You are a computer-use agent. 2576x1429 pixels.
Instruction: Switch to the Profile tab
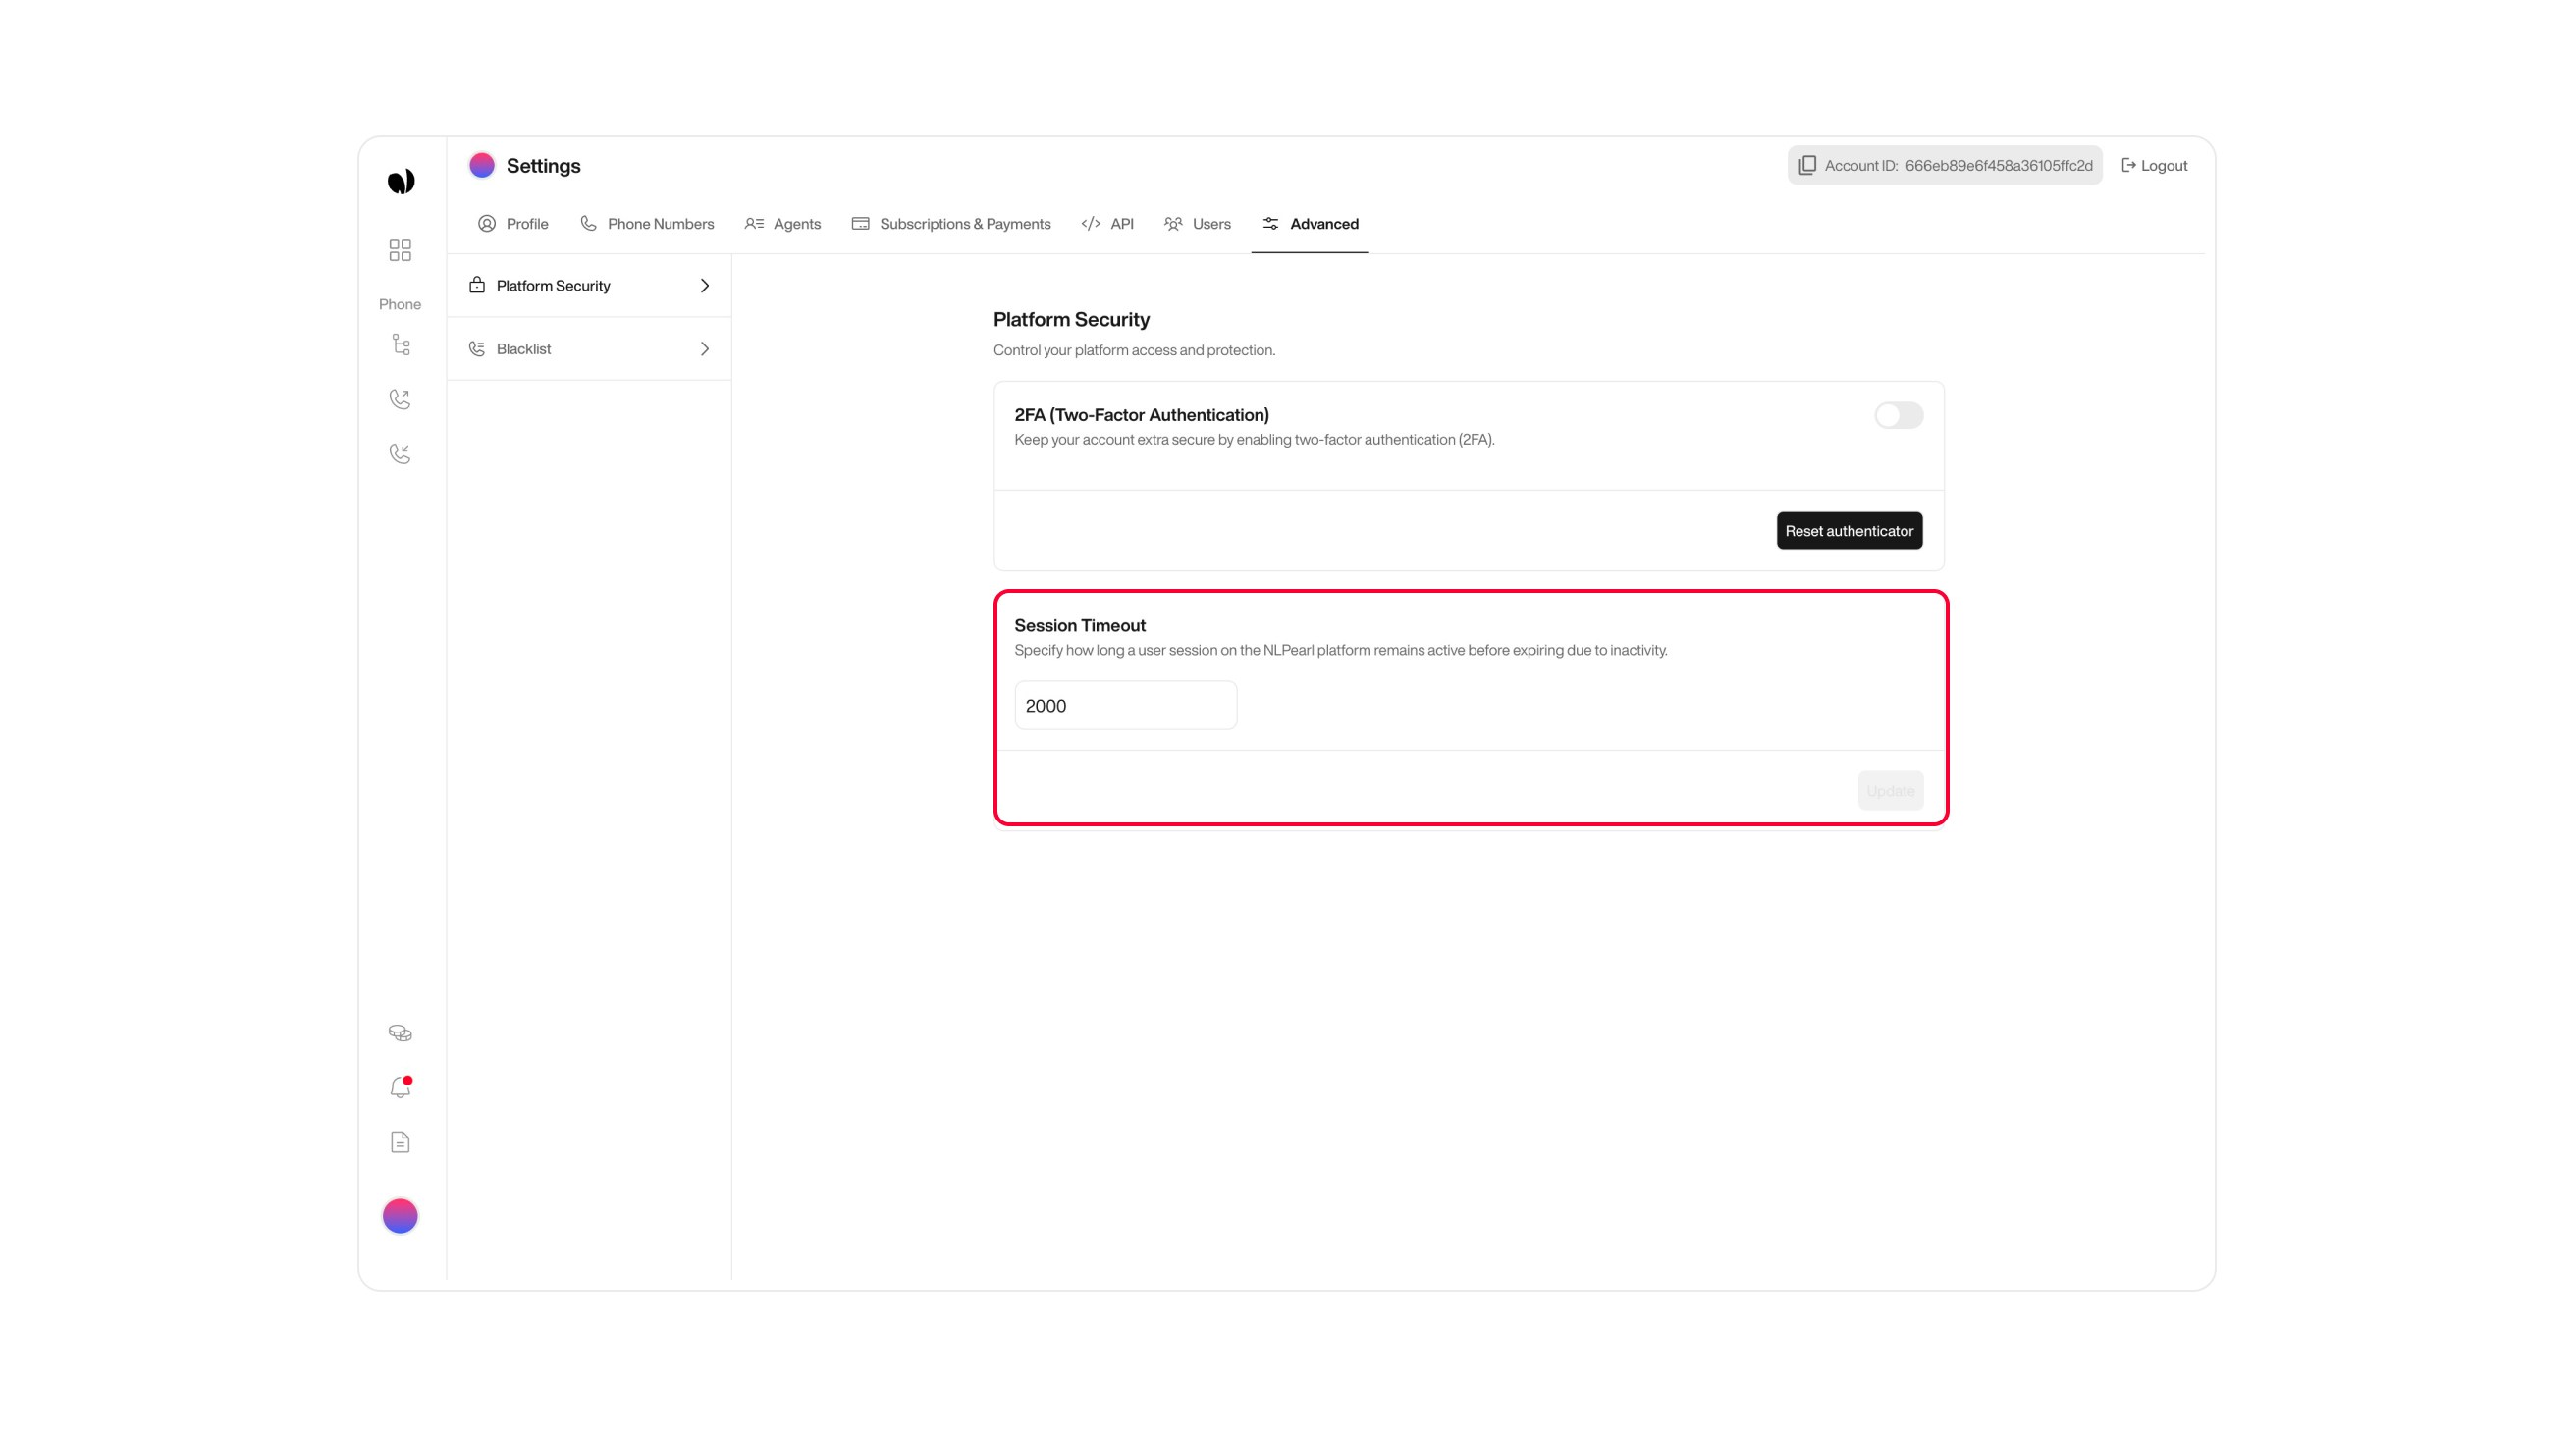coord(514,224)
